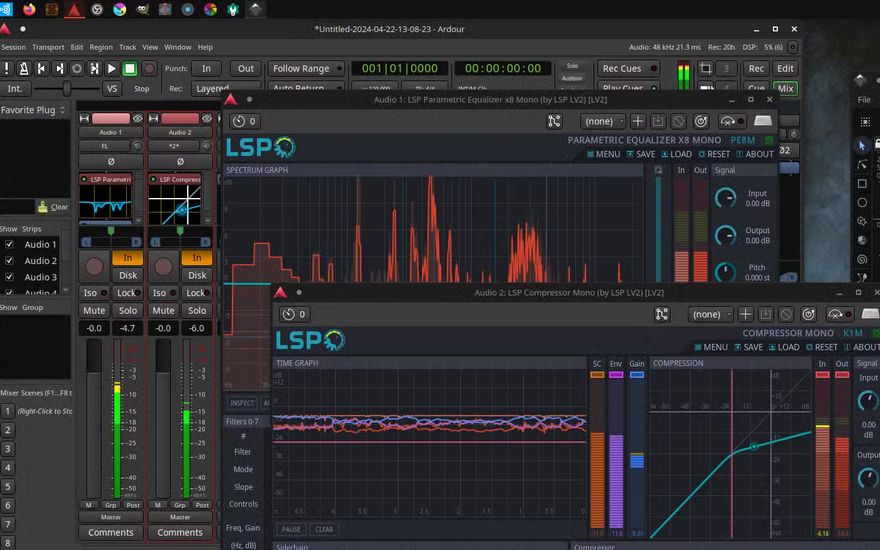Open preset (none) dropdown in equalizer window
This screenshot has width=880, height=550.
click(x=603, y=121)
